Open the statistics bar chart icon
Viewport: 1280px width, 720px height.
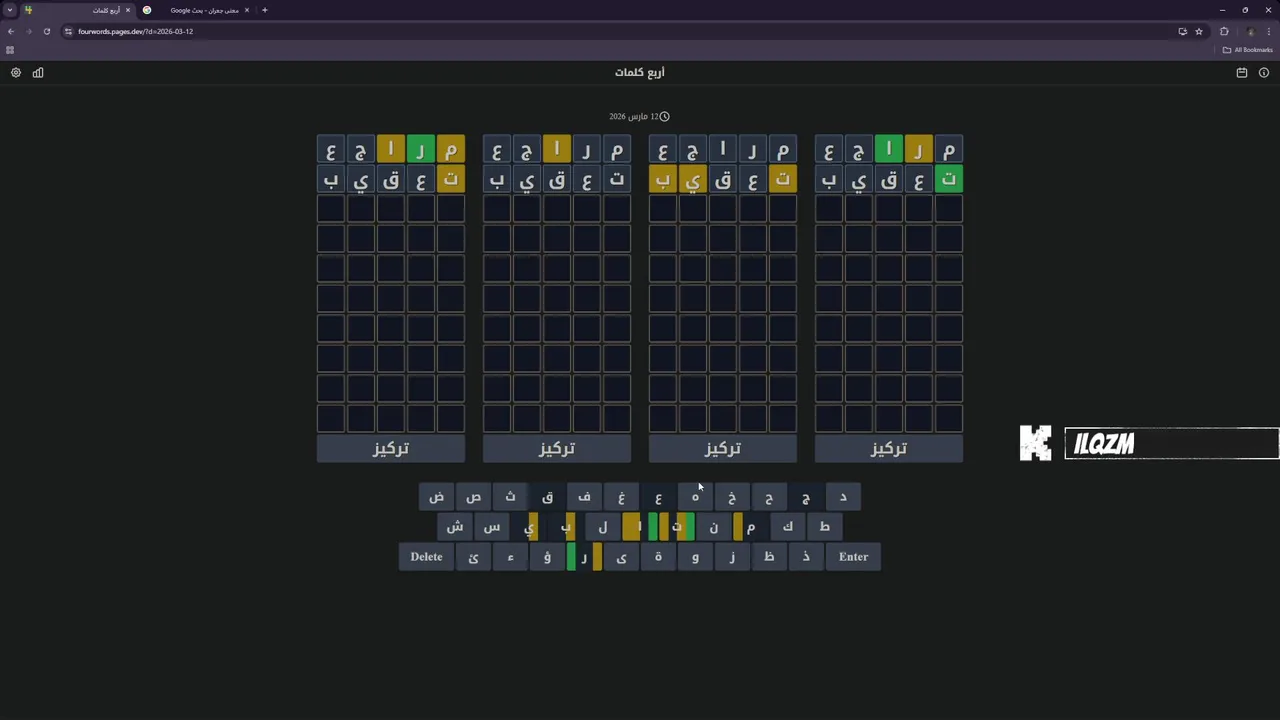coord(38,73)
